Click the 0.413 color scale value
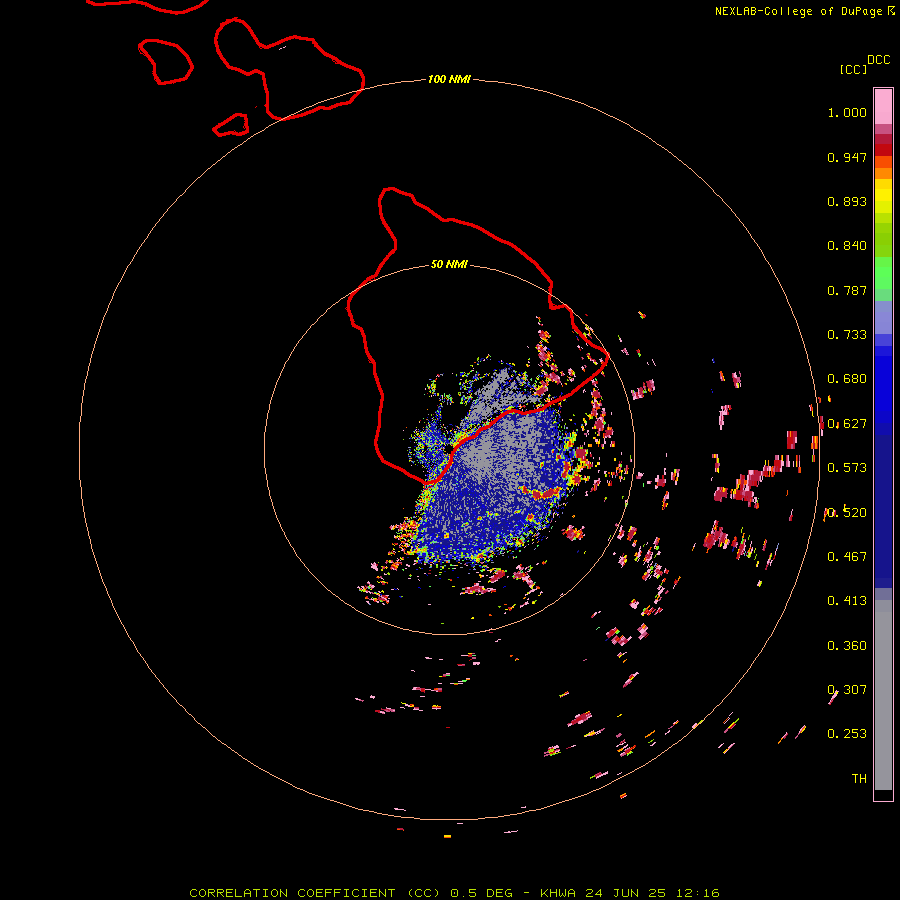 point(847,601)
